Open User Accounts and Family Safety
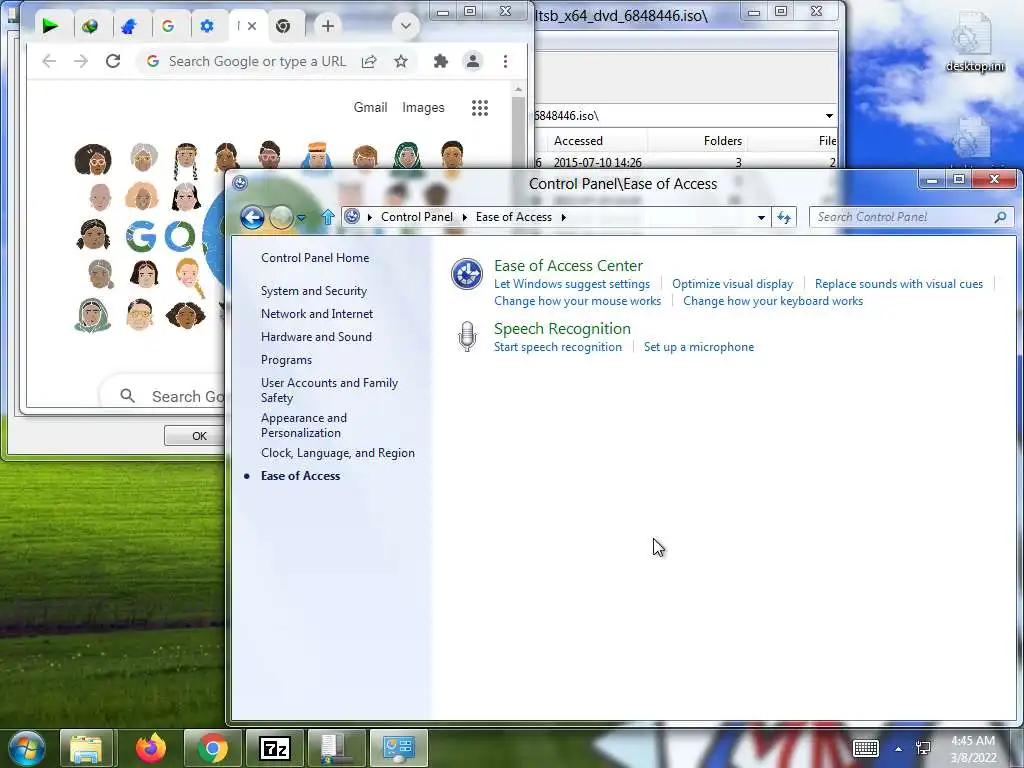Viewport: 1024px width, 768px height. [329, 390]
